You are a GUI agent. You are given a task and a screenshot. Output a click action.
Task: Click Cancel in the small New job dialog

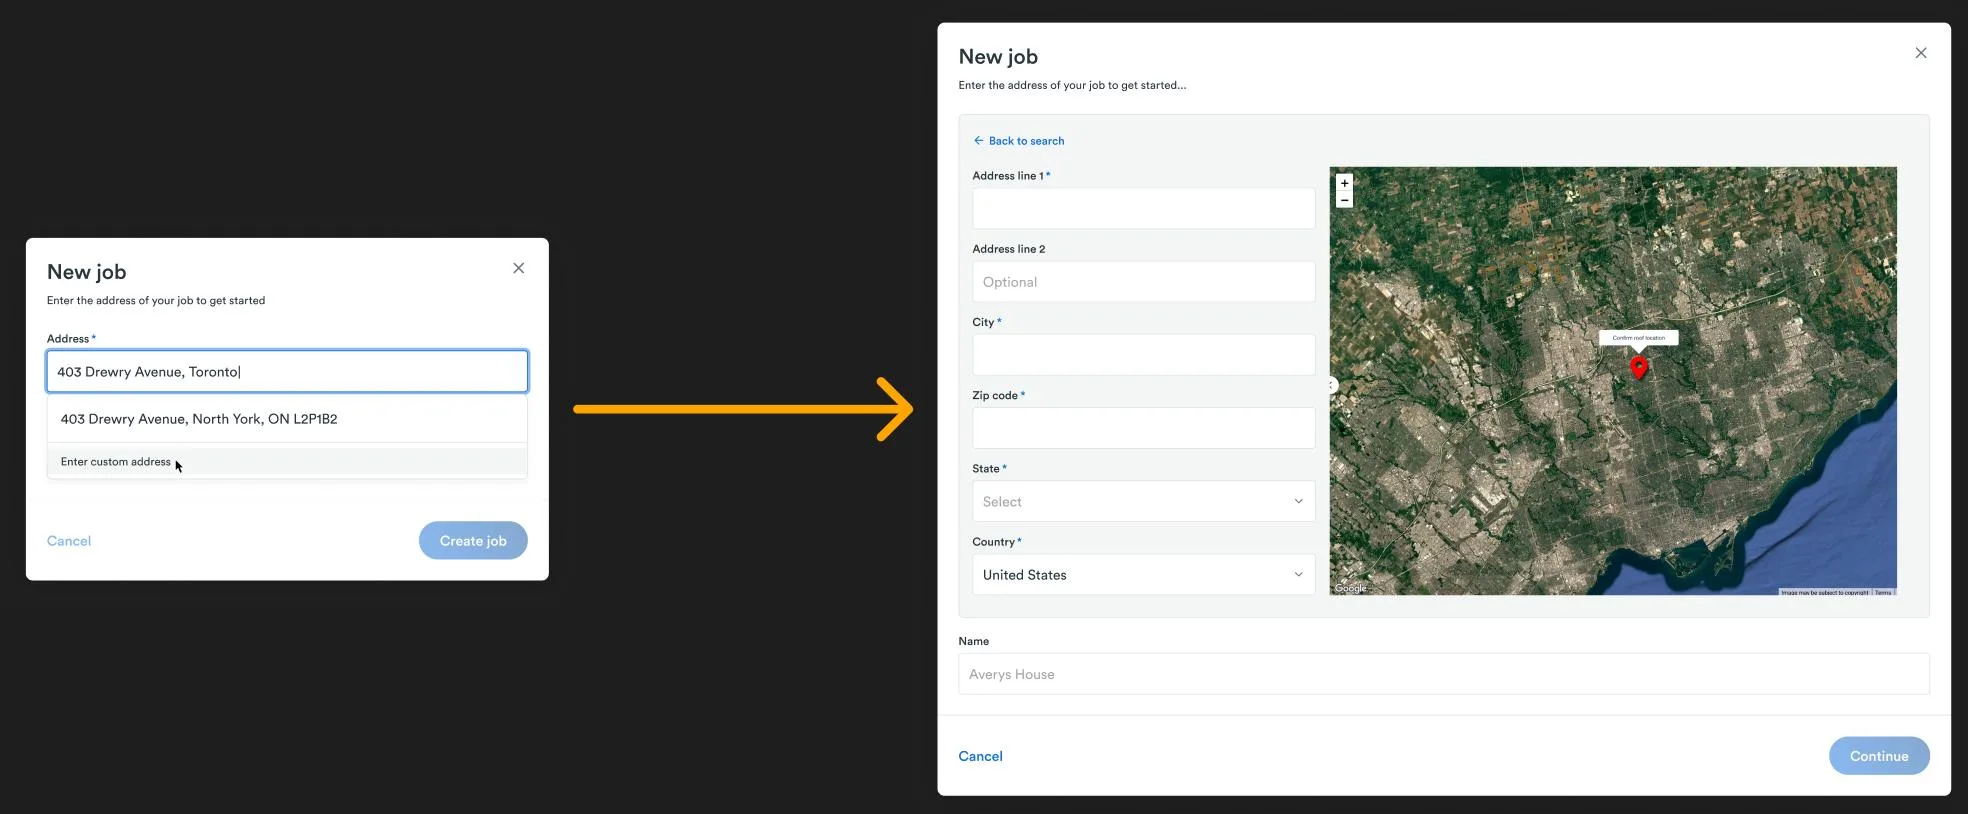[x=69, y=541]
